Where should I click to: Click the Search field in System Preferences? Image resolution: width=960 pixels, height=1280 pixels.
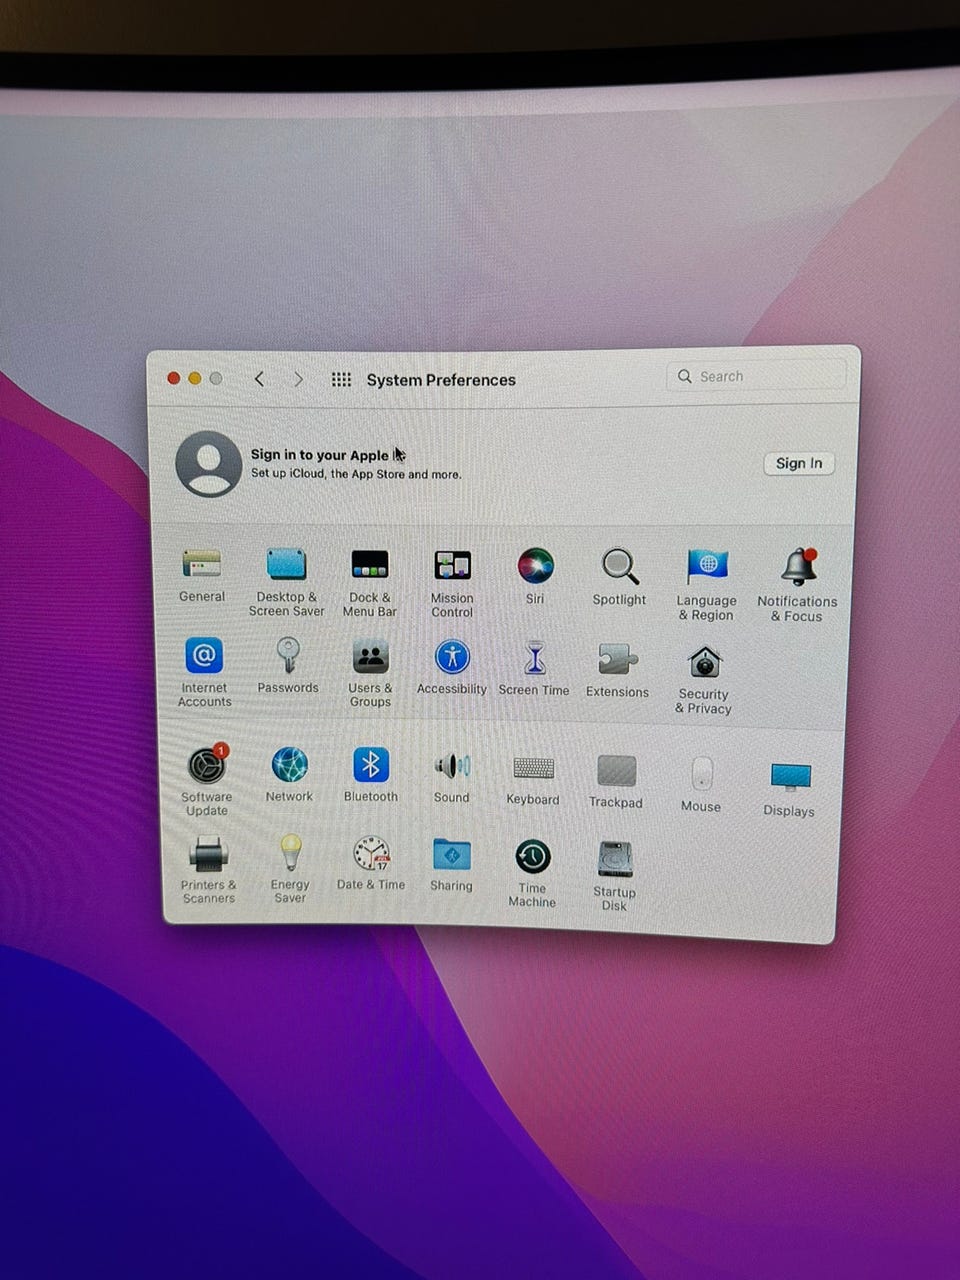(x=756, y=376)
